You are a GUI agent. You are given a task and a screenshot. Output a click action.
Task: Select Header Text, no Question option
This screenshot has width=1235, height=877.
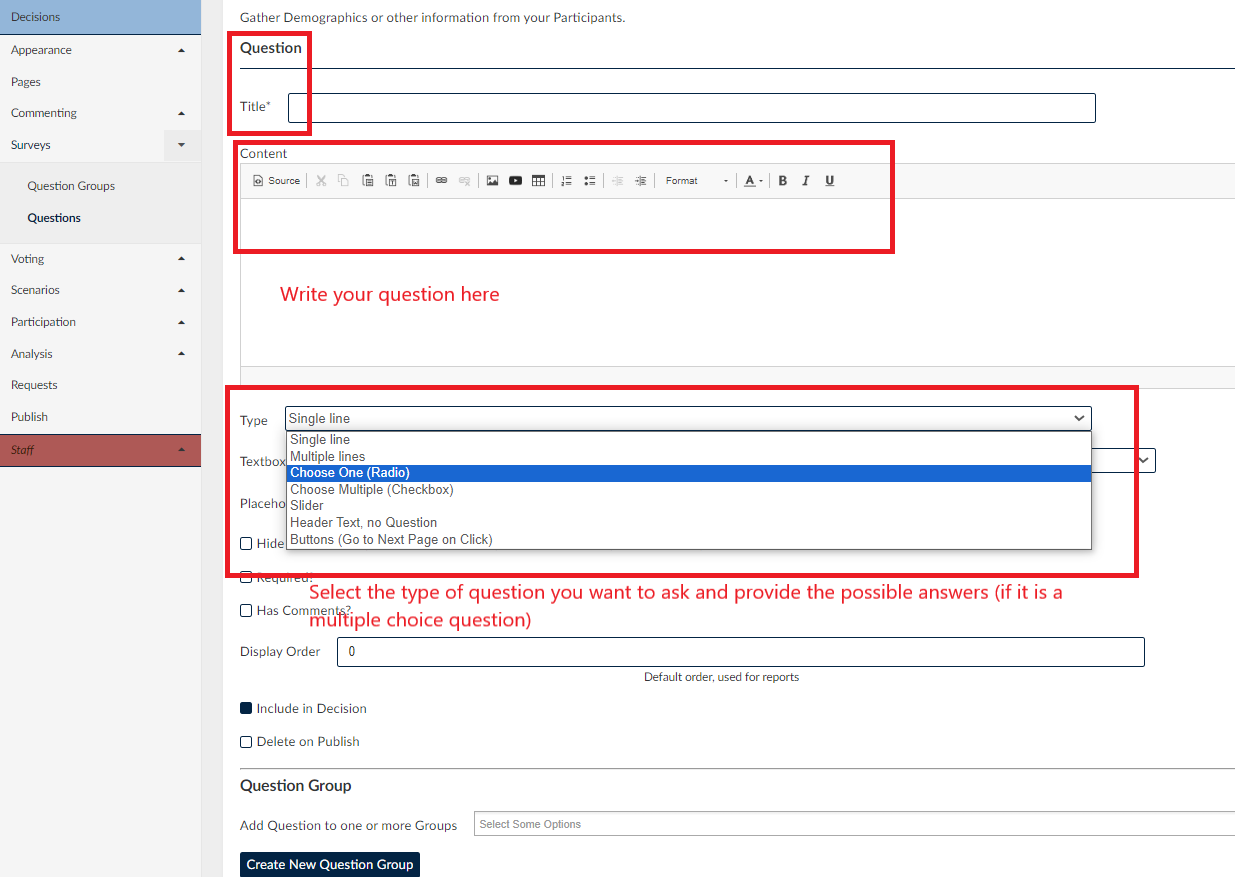pos(688,523)
